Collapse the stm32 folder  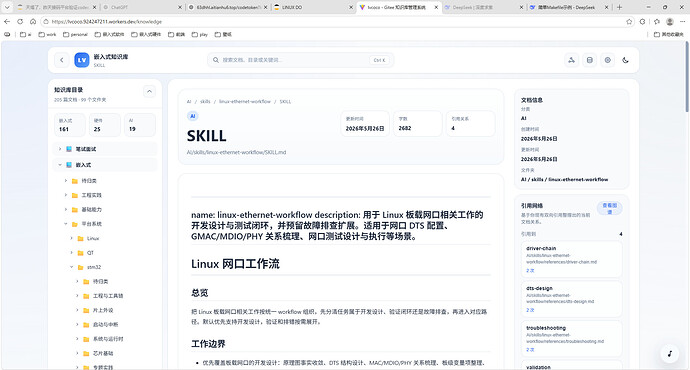click(71, 267)
